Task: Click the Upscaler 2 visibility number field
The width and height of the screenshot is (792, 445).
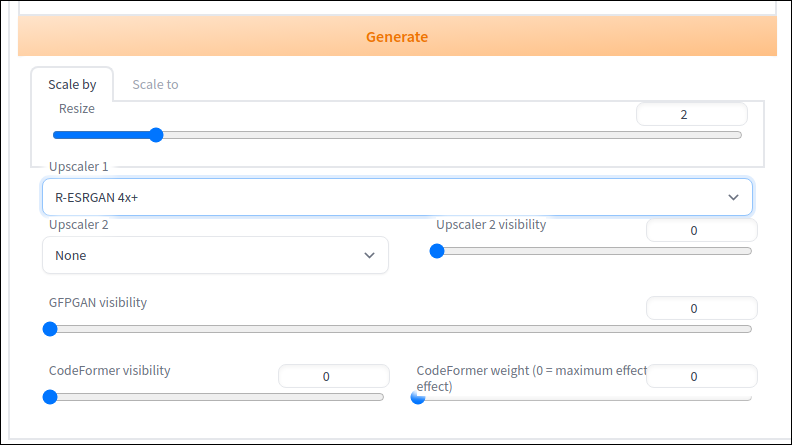Action: click(x=702, y=230)
